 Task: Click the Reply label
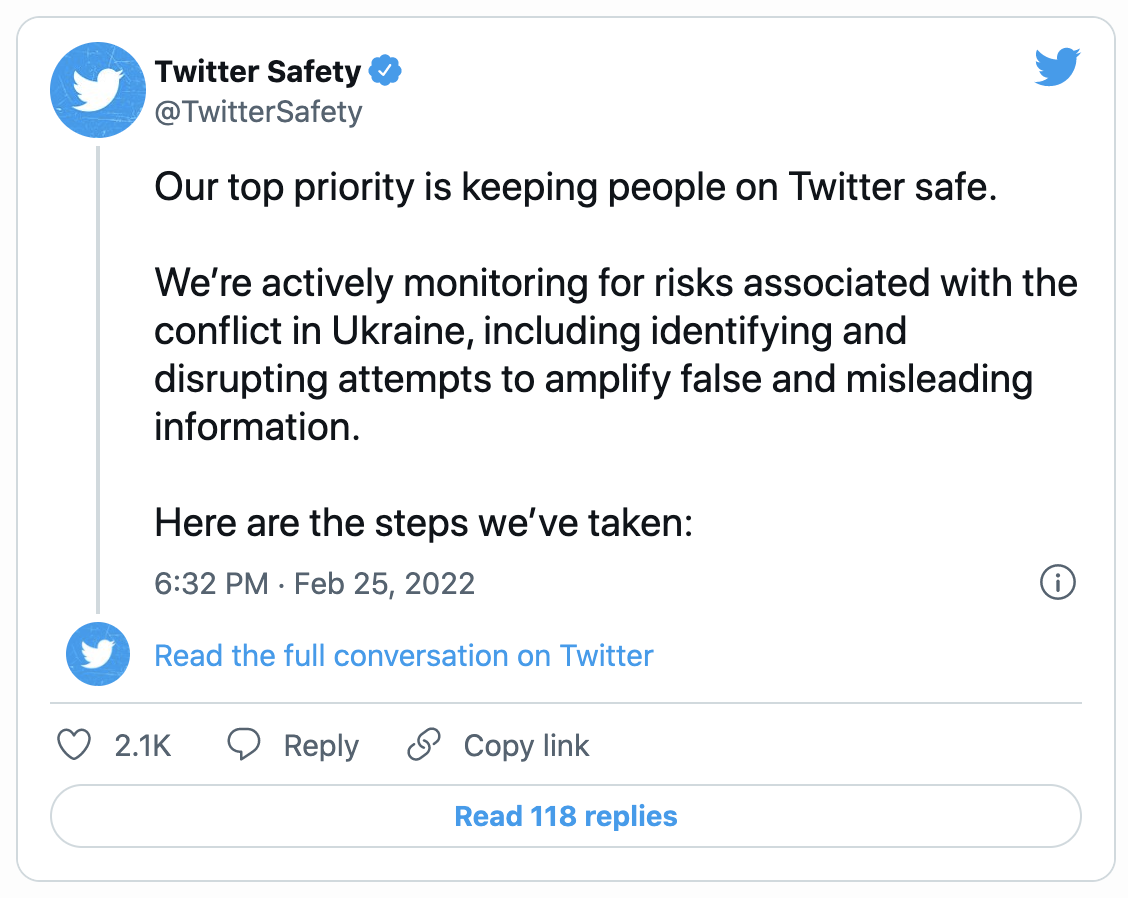pyautogui.click(x=321, y=746)
